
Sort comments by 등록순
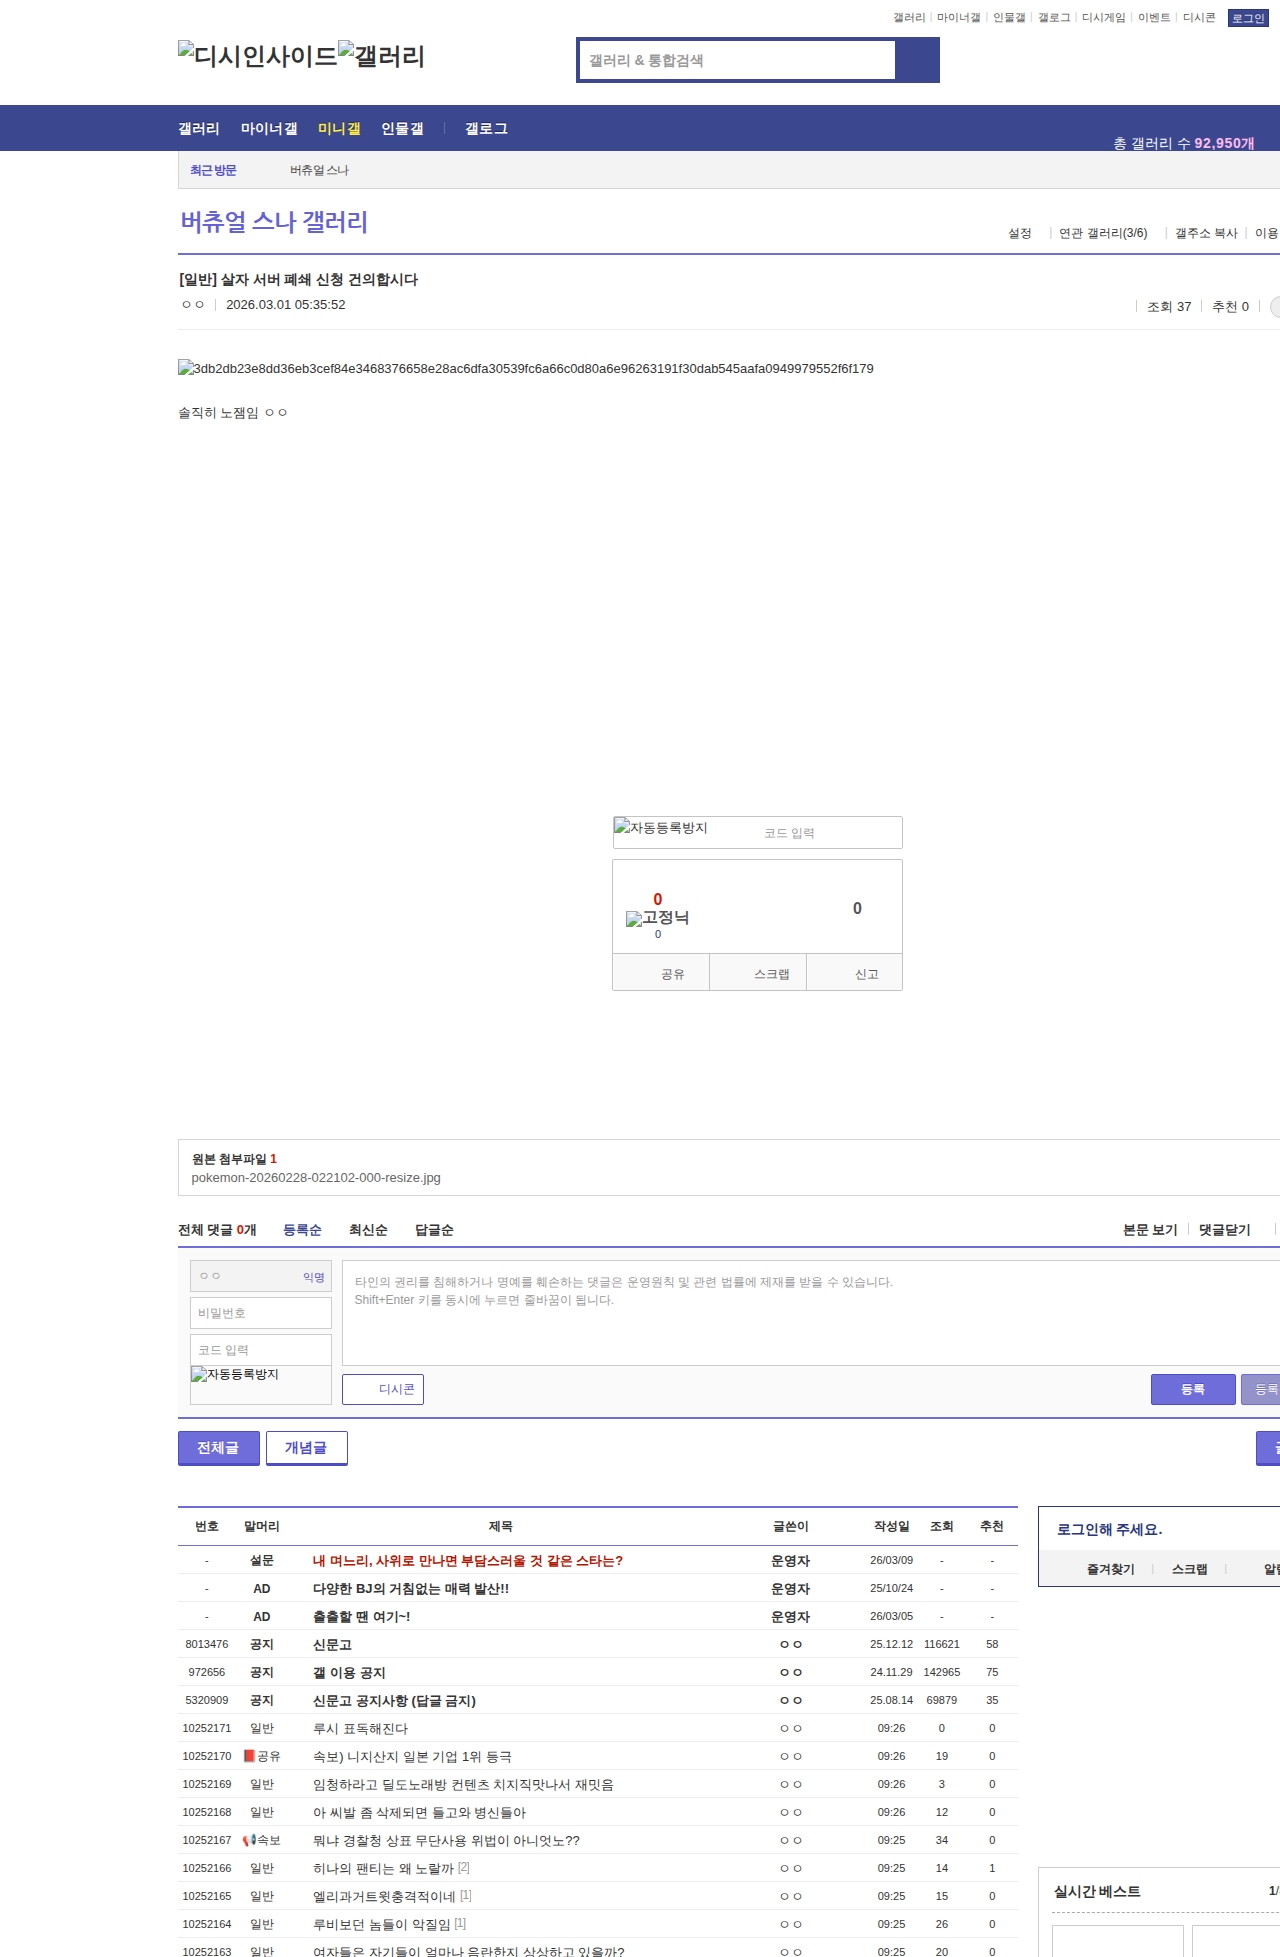tap(302, 1230)
